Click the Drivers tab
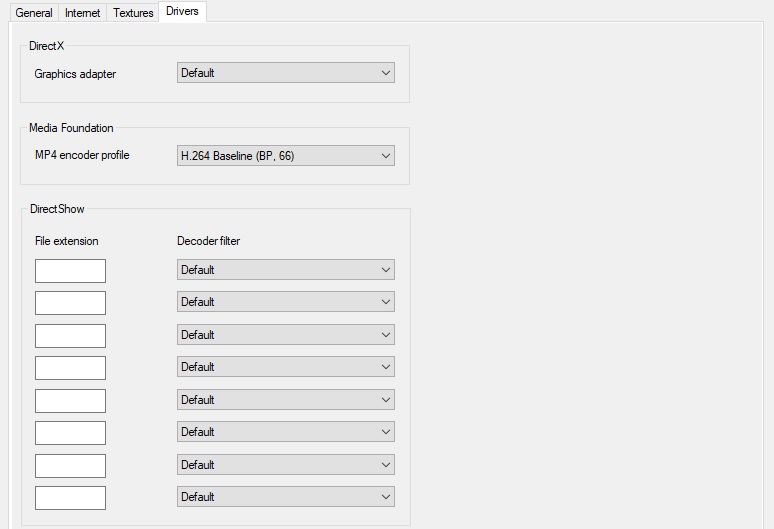The height and width of the screenshot is (529, 774). (x=182, y=11)
